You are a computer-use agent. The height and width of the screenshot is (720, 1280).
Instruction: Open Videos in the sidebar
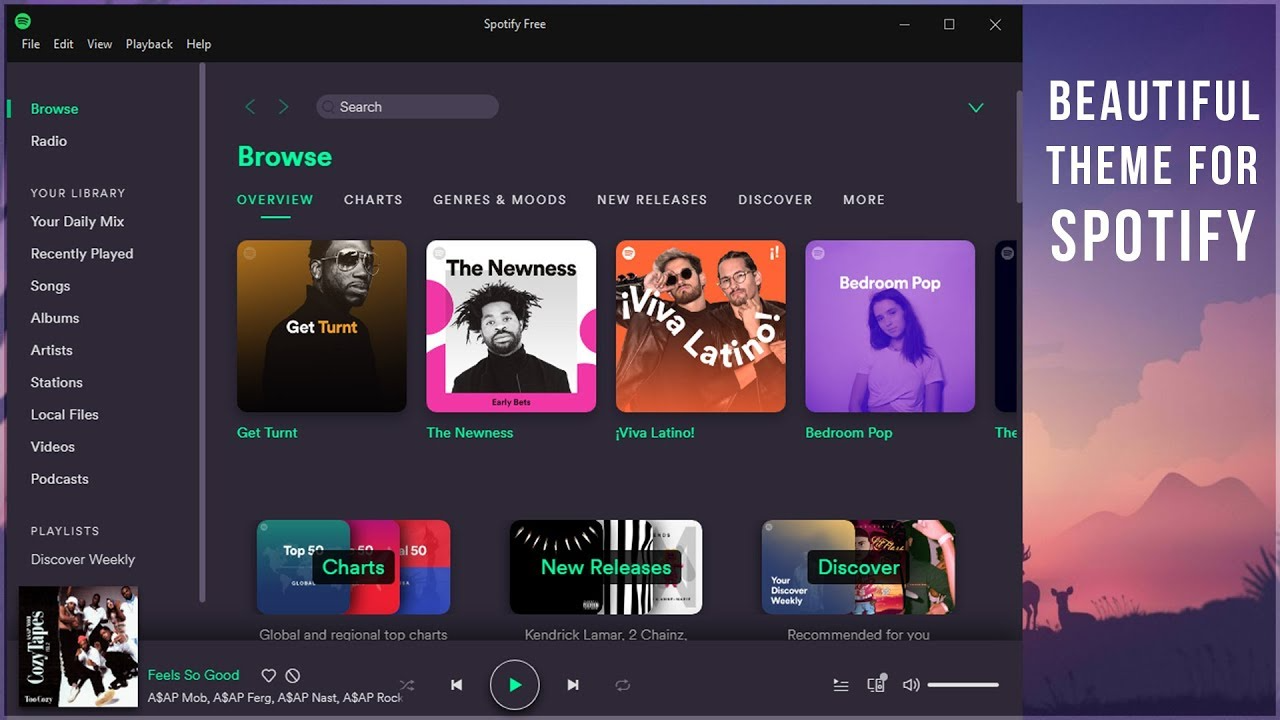click(53, 446)
